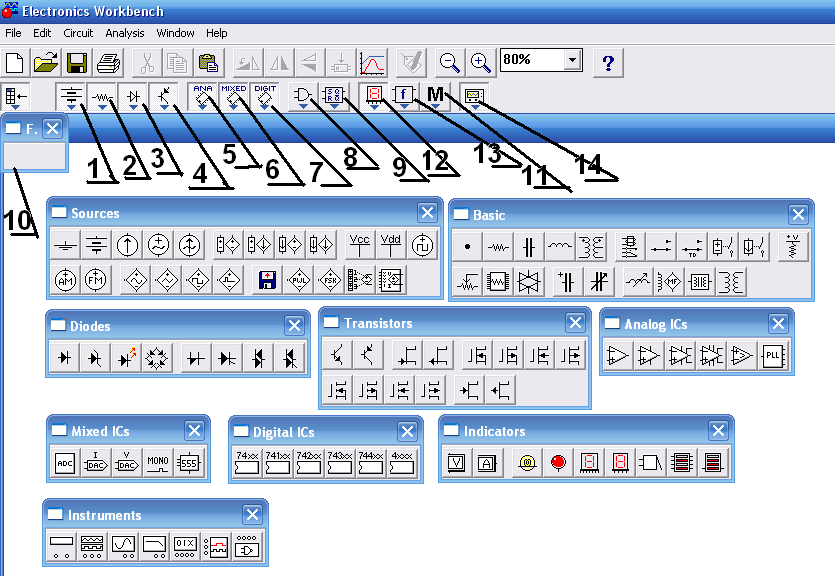Close the Sources panel
The height and width of the screenshot is (576, 835).
428,213
